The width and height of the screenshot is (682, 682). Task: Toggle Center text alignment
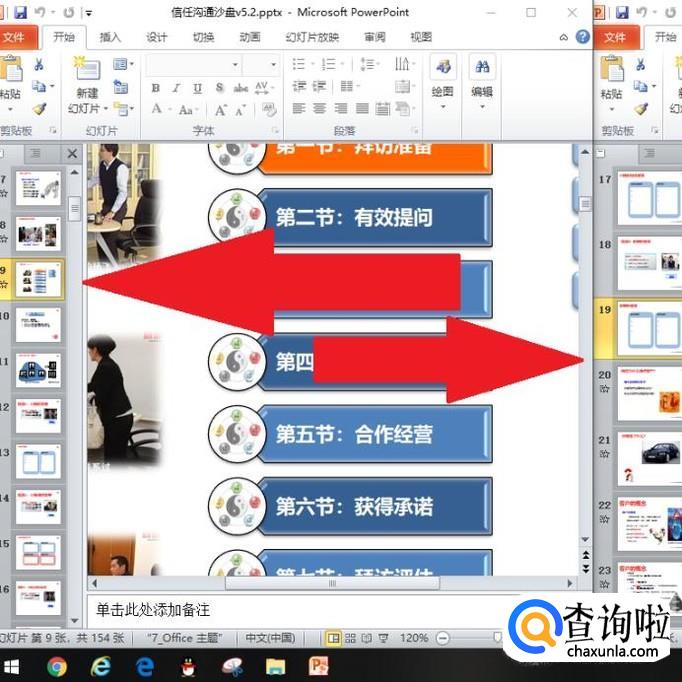pos(320,109)
